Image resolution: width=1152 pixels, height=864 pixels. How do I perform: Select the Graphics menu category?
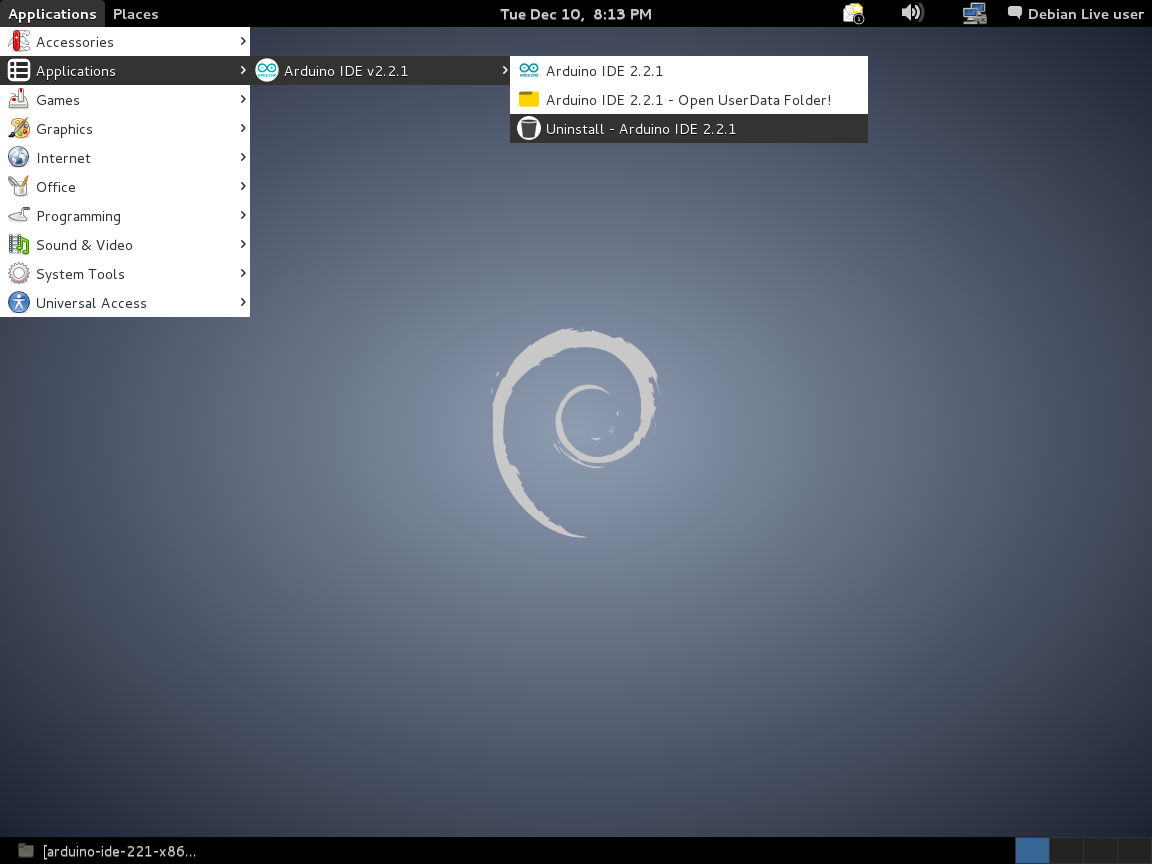coord(64,129)
